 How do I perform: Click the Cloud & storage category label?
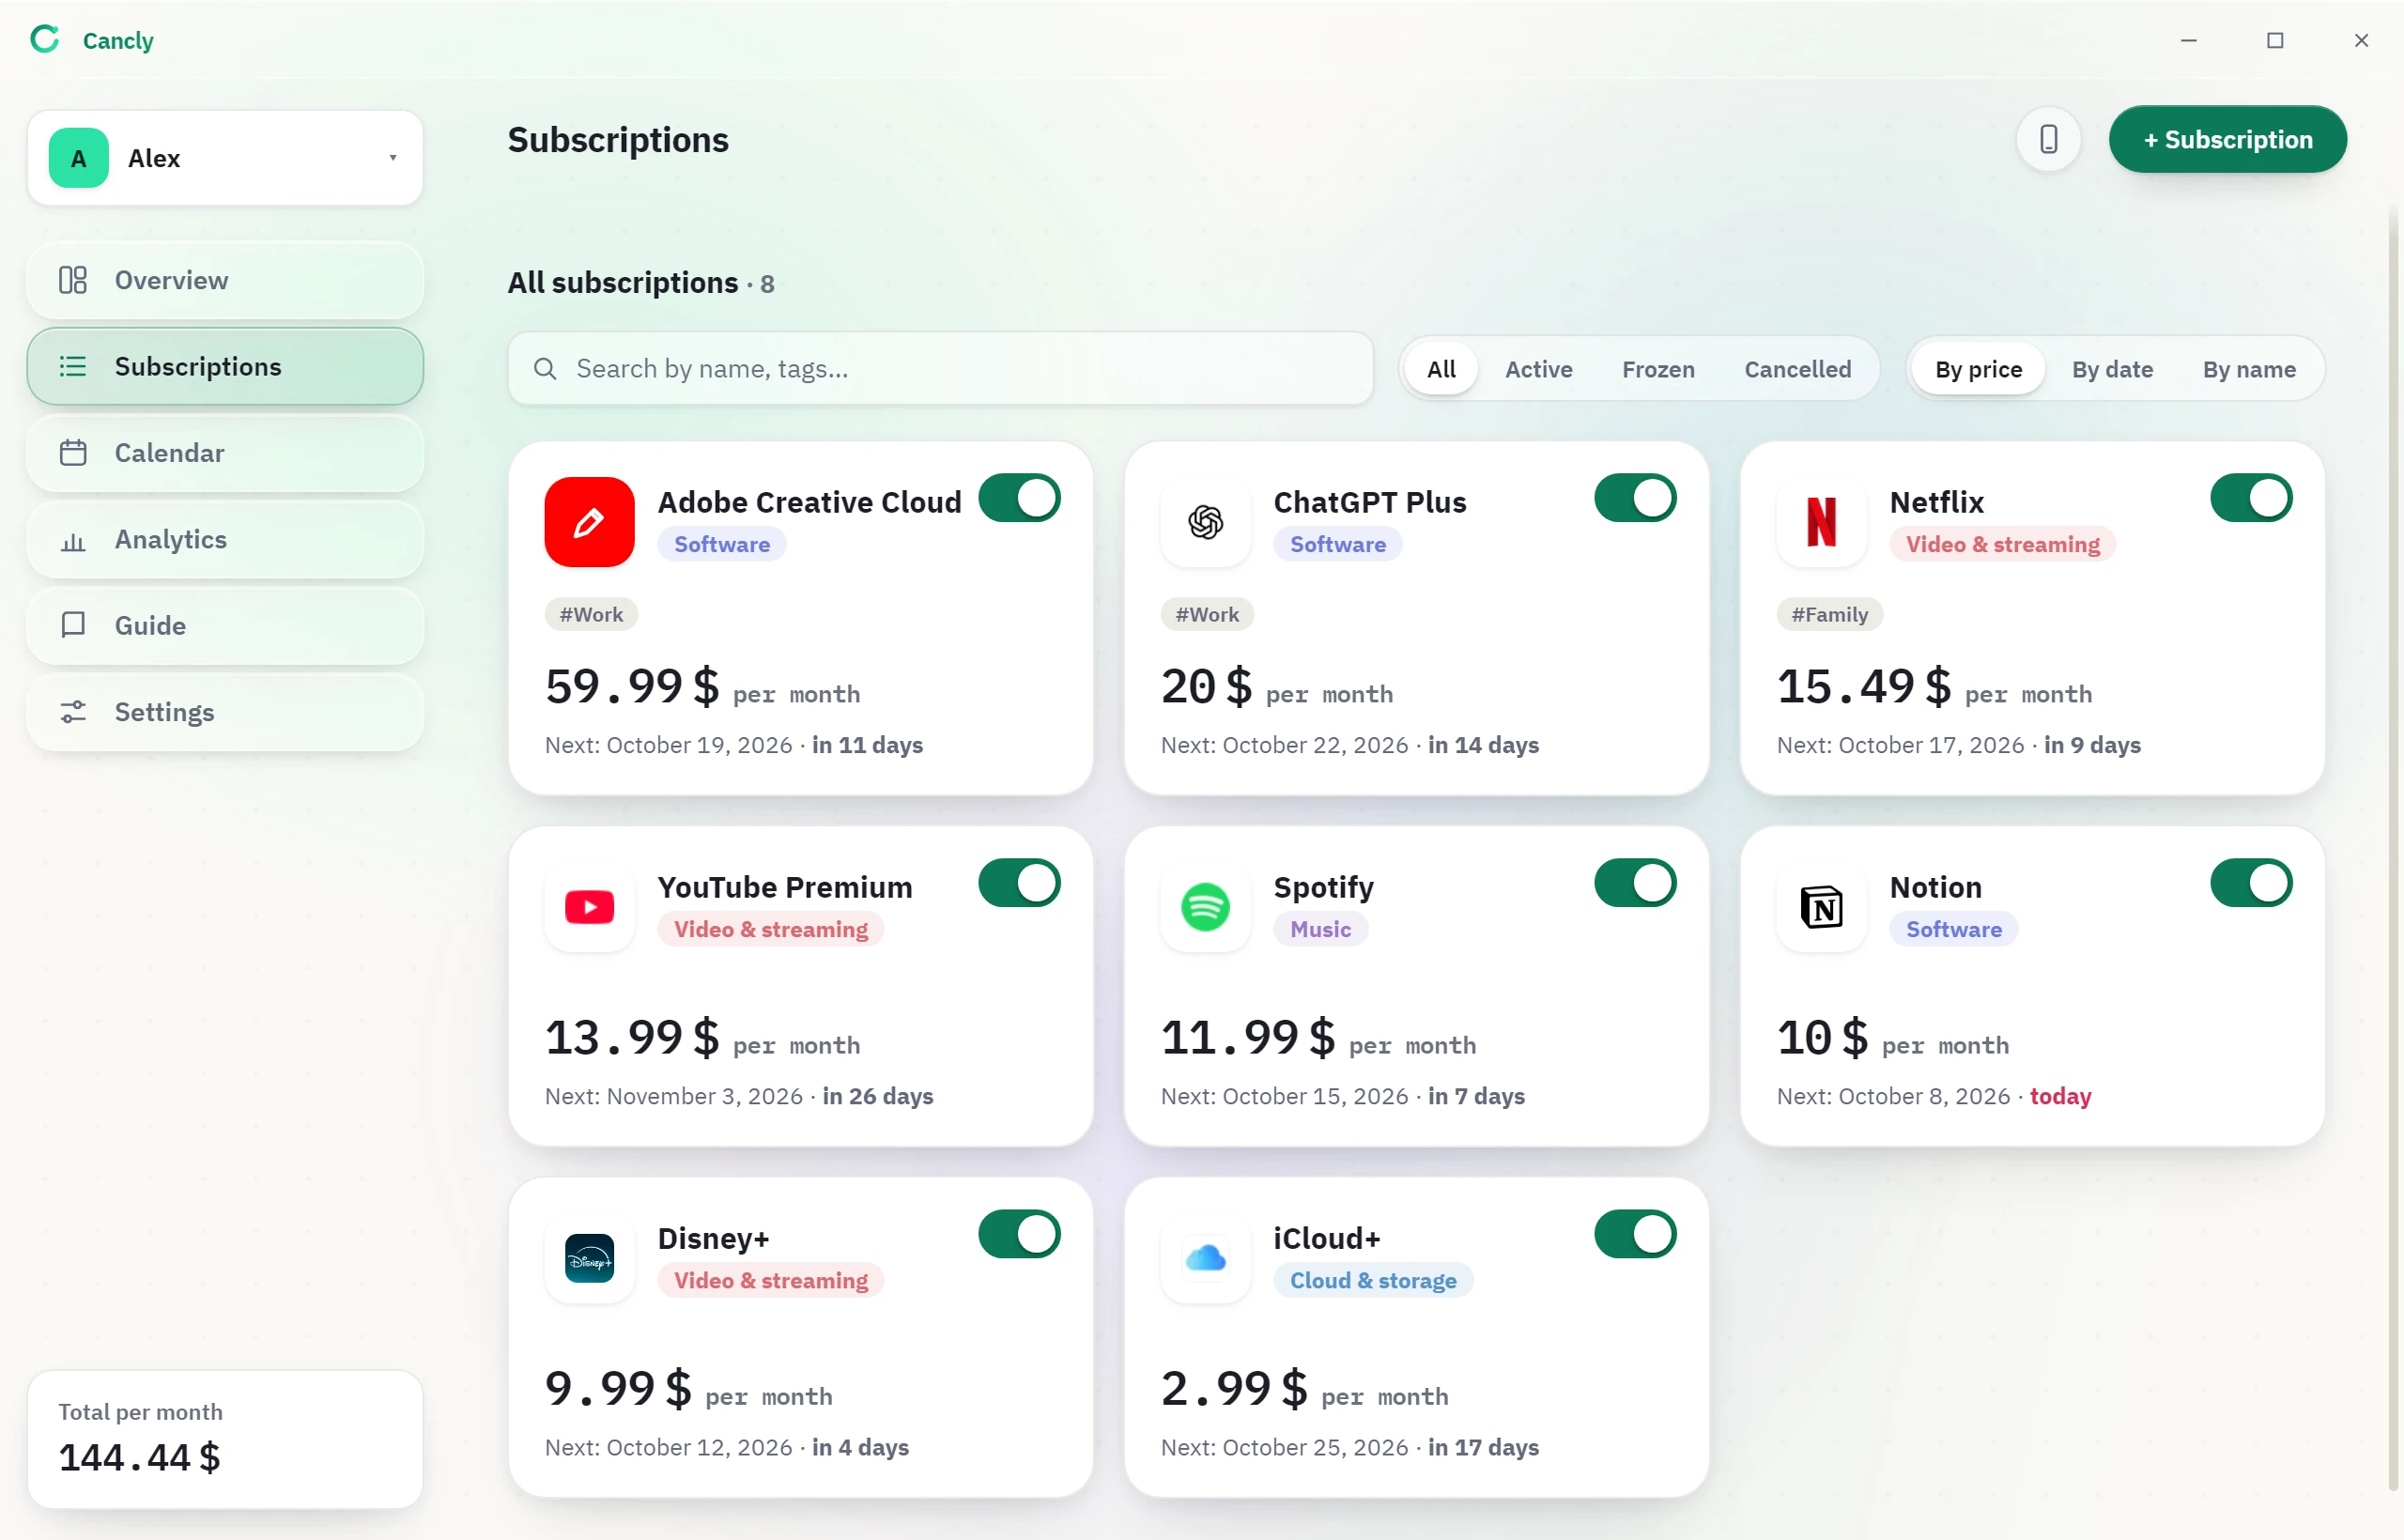1373,1280
